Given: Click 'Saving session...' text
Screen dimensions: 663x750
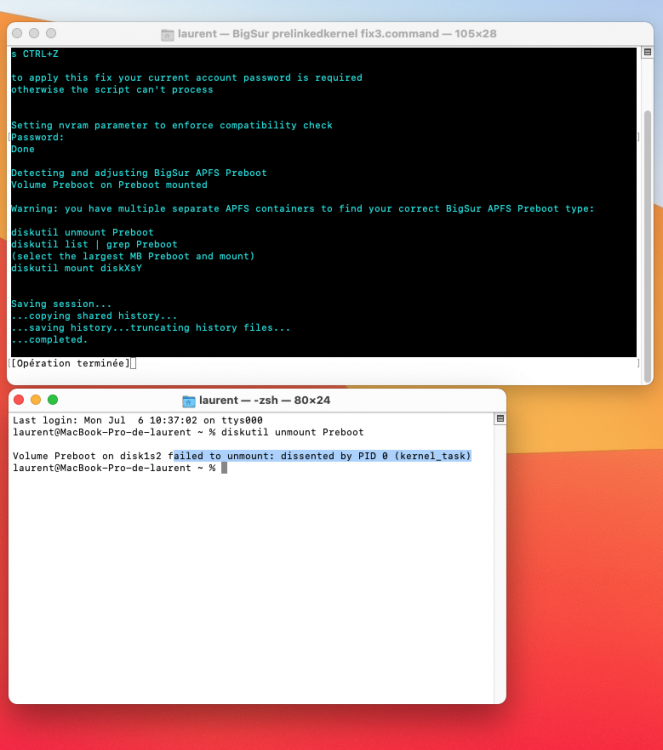Looking at the screenshot, I should (61, 304).
